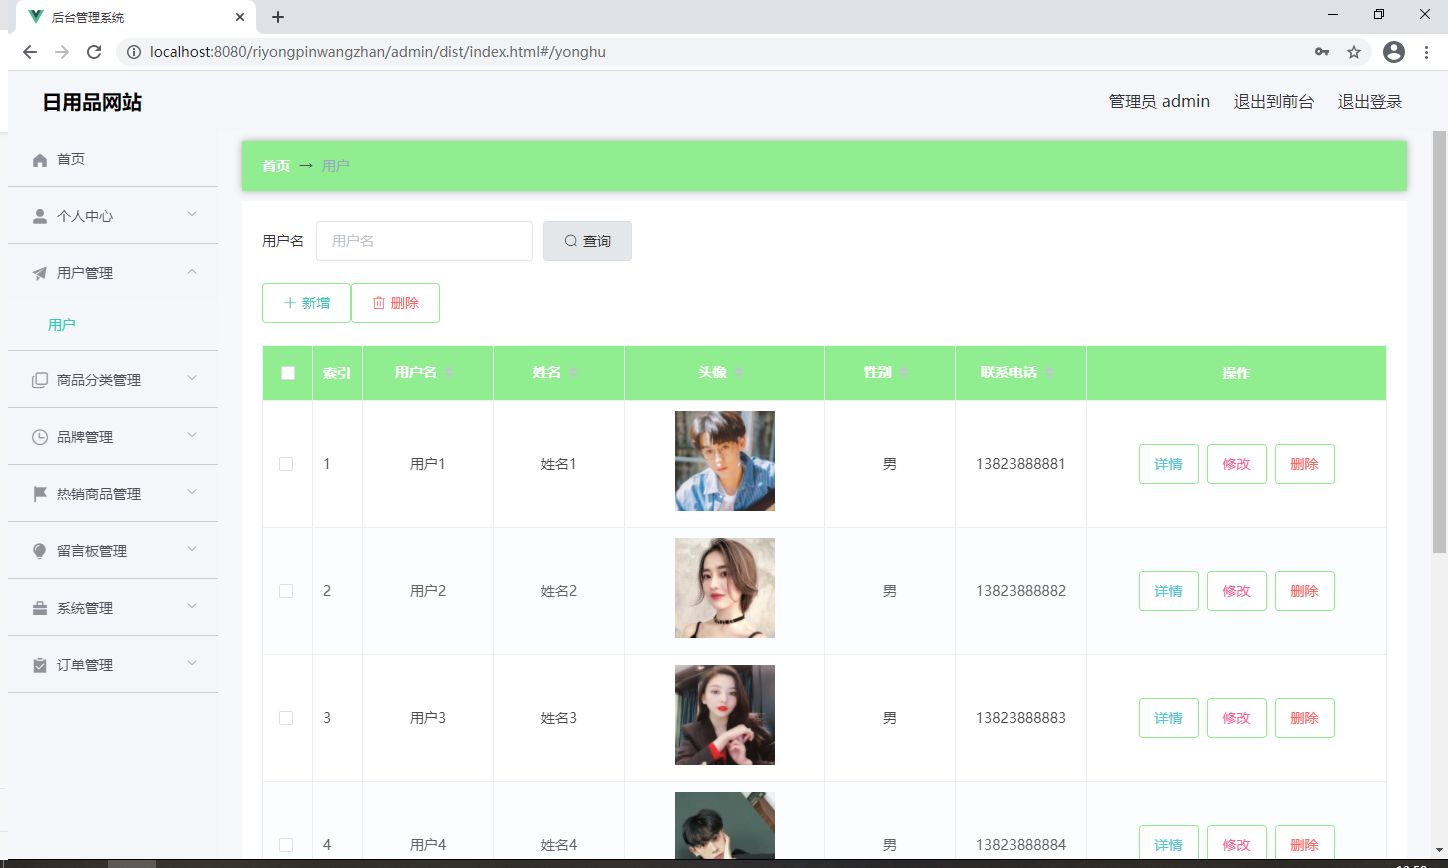
Task: Click 修改 for 用户2
Action: pyautogui.click(x=1237, y=591)
